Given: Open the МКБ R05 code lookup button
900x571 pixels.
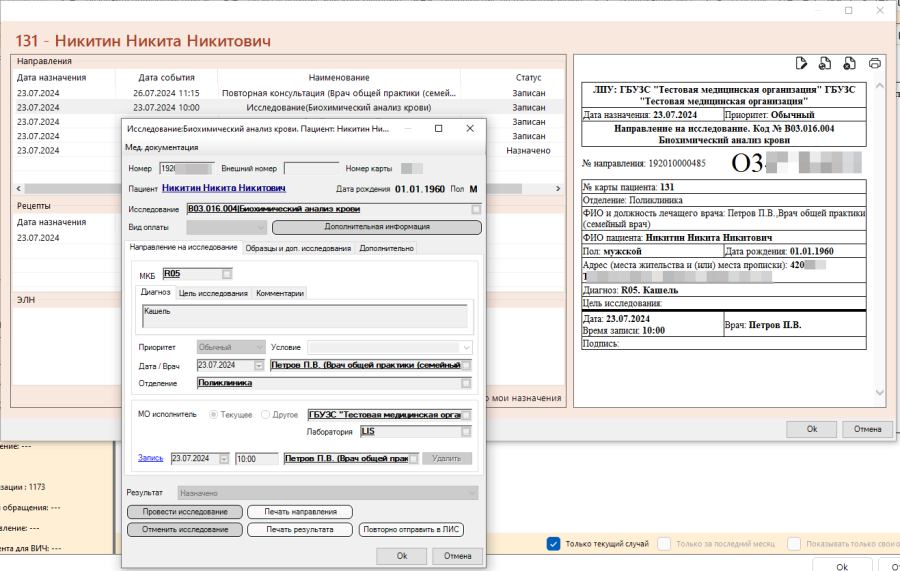Looking at the screenshot, I should coord(227,274).
